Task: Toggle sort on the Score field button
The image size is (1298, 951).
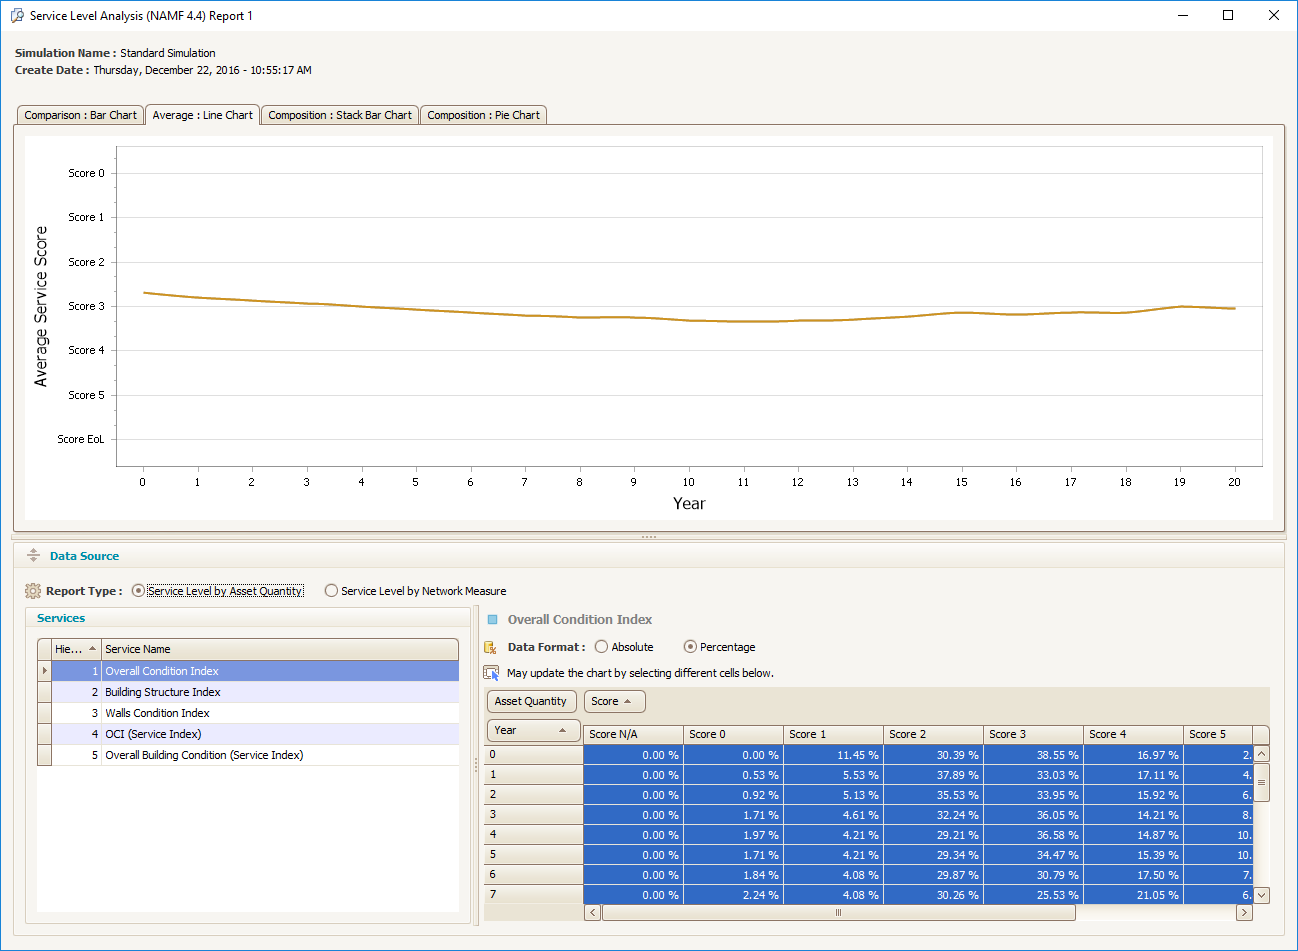Action: click(x=614, y=701)
